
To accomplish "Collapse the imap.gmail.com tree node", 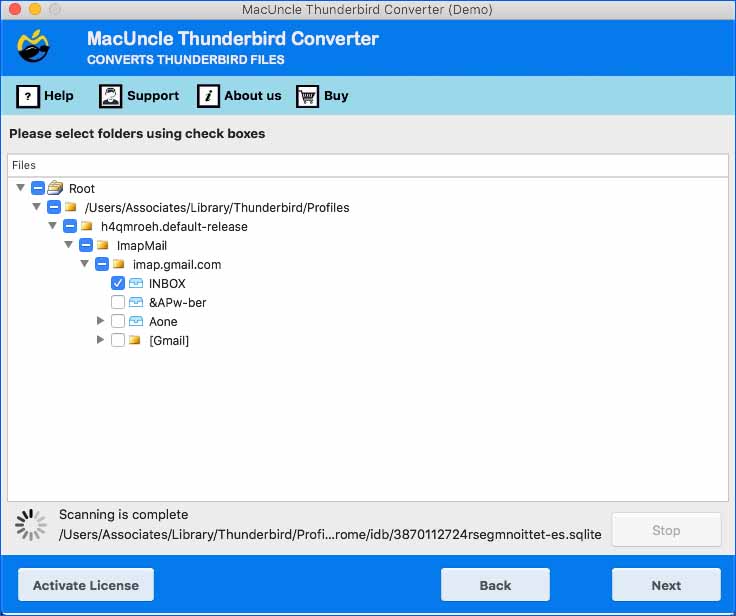I will click(x=85, y=265).
